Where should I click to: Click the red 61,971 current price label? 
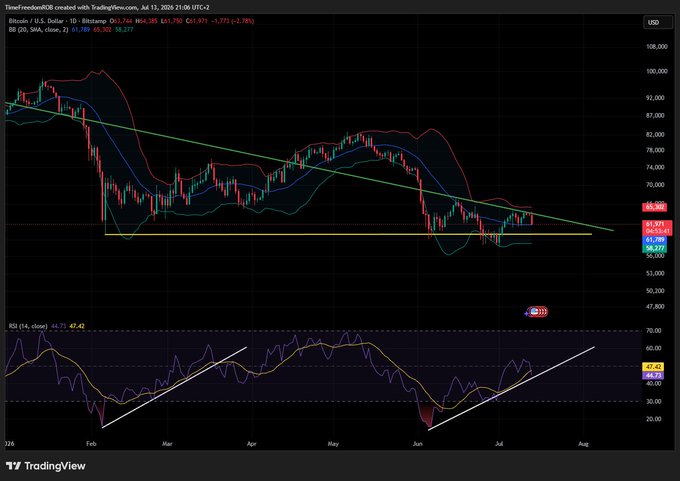[x=656, y=224]
